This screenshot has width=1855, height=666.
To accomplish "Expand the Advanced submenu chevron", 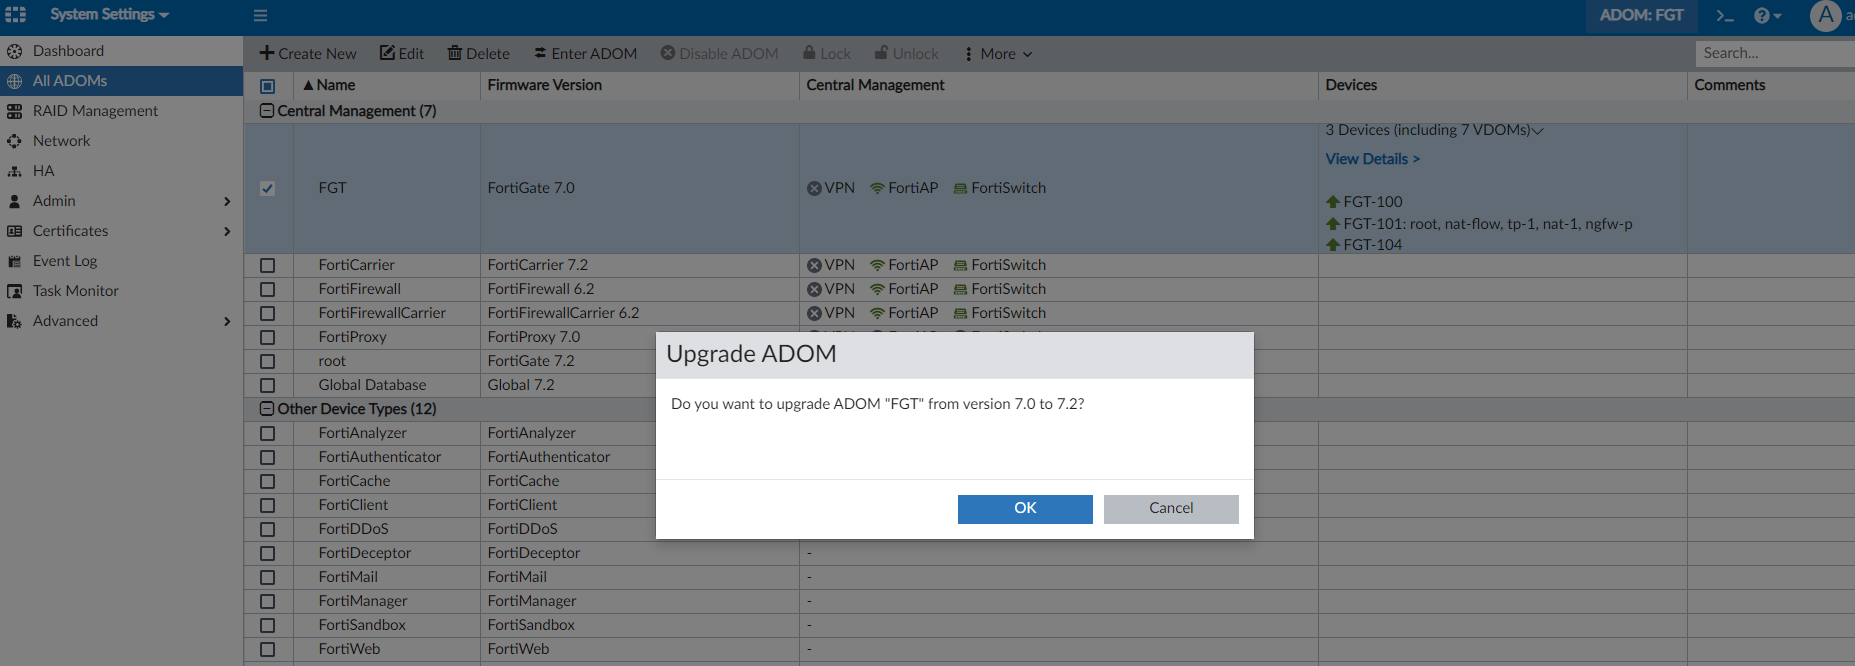I will 227,321.
